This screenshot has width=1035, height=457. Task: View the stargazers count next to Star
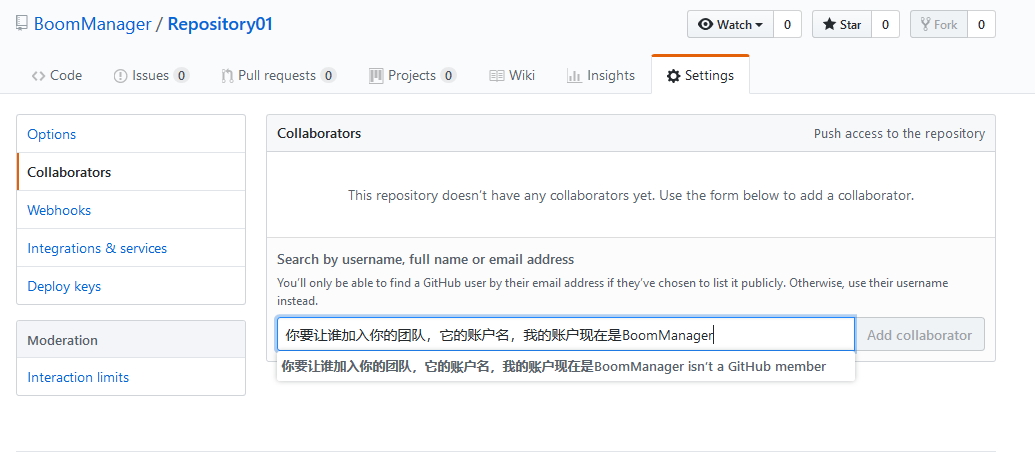pos(885,24)
